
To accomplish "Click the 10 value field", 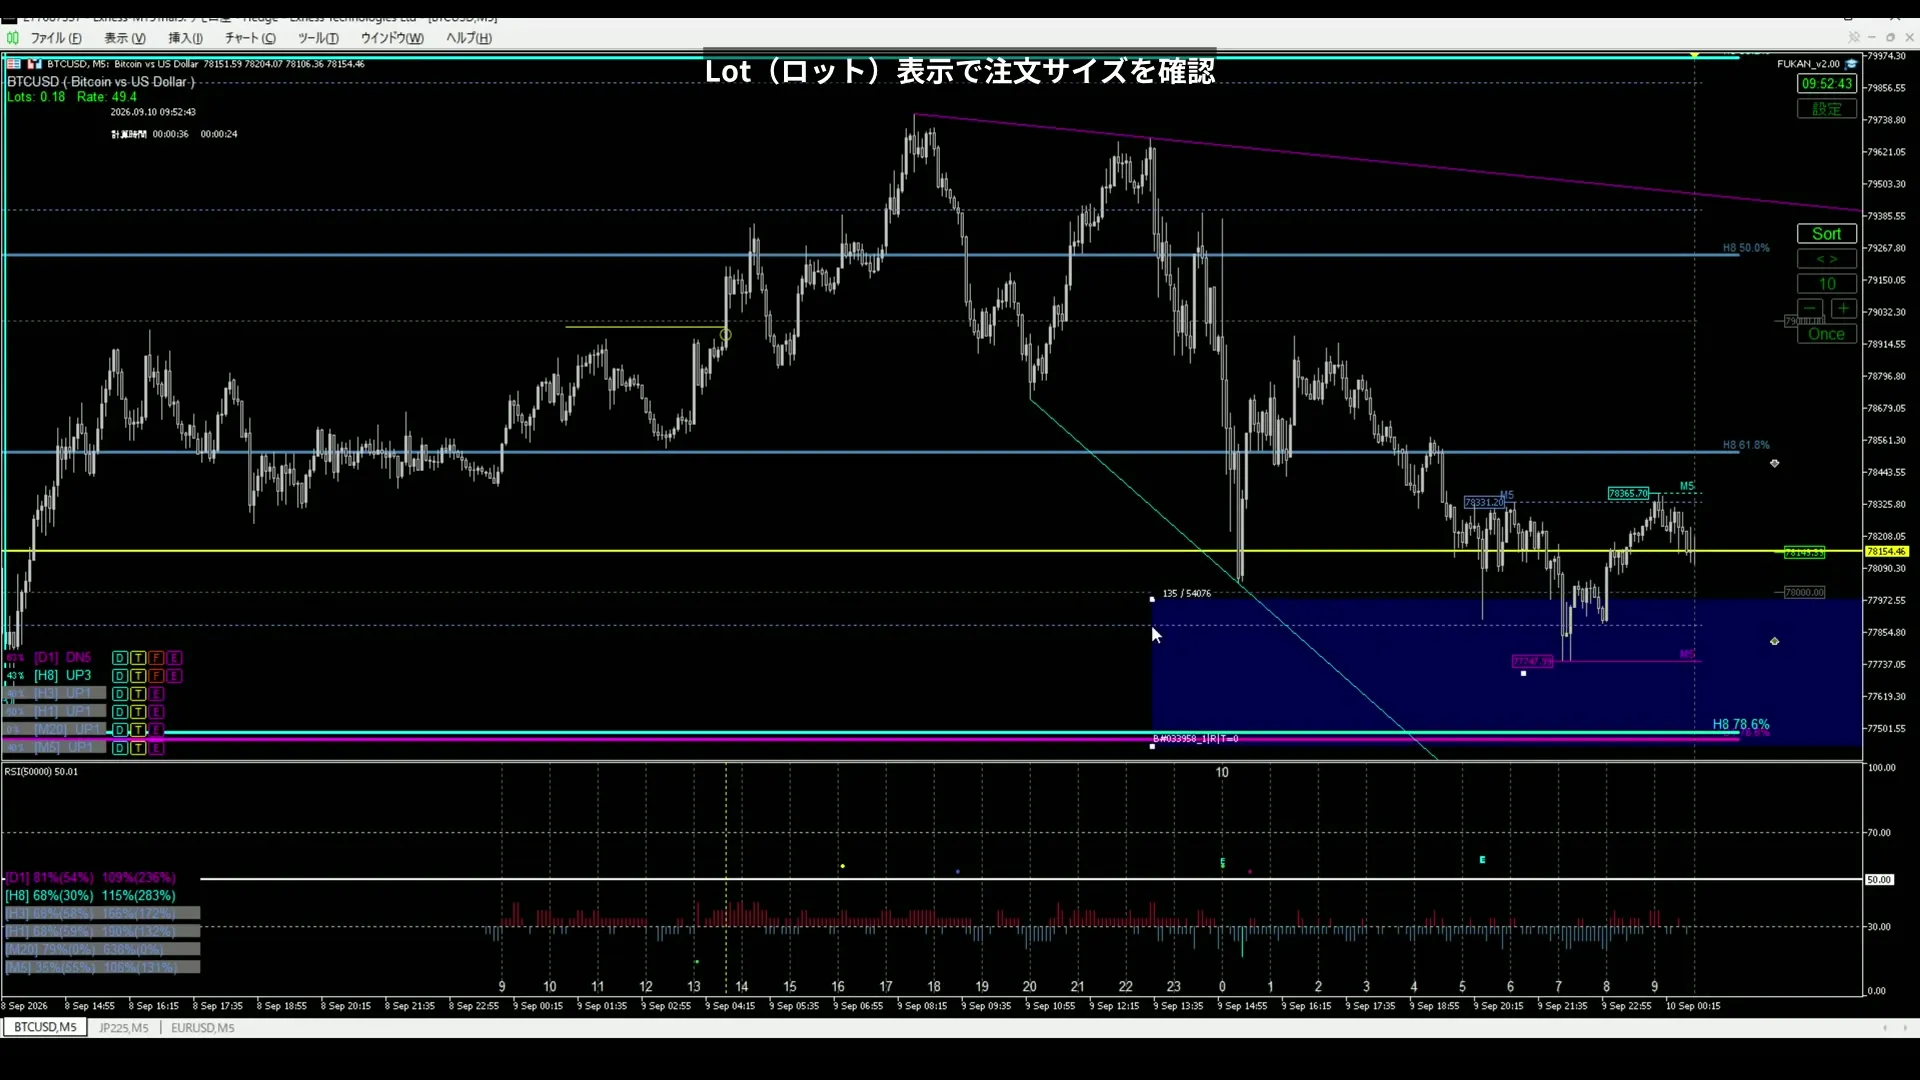I will pos(1827,284).
